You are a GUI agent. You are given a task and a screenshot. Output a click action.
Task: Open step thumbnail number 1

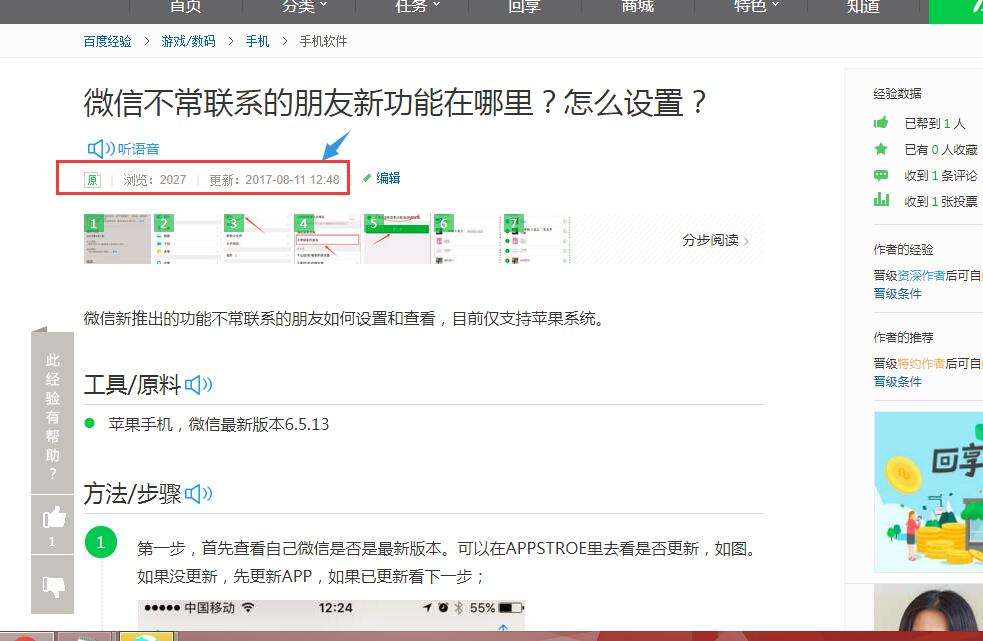(117, 239)
